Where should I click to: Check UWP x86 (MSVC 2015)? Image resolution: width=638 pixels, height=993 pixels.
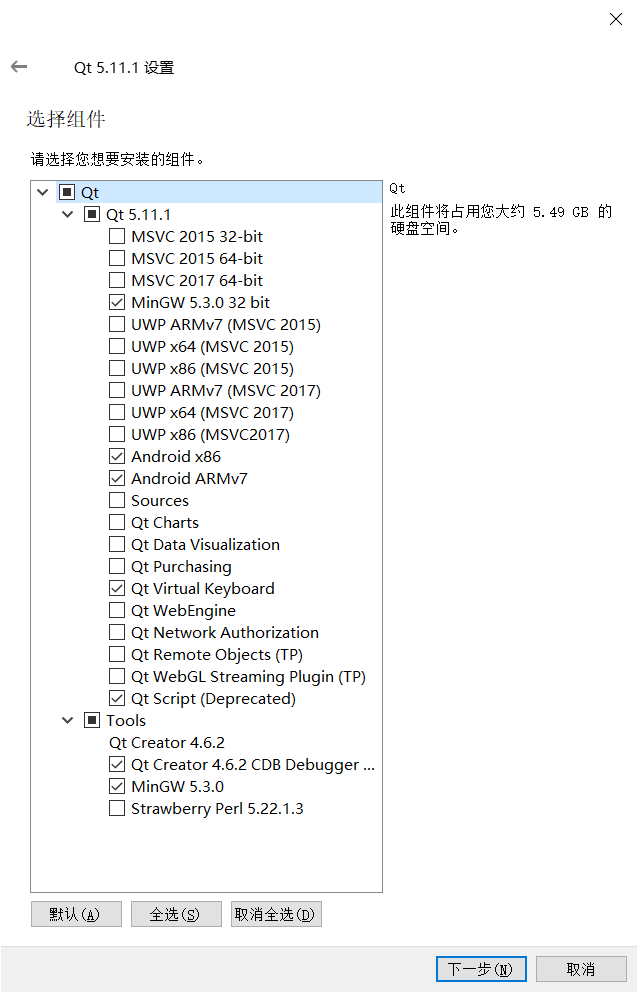click(x=117, y=369)
